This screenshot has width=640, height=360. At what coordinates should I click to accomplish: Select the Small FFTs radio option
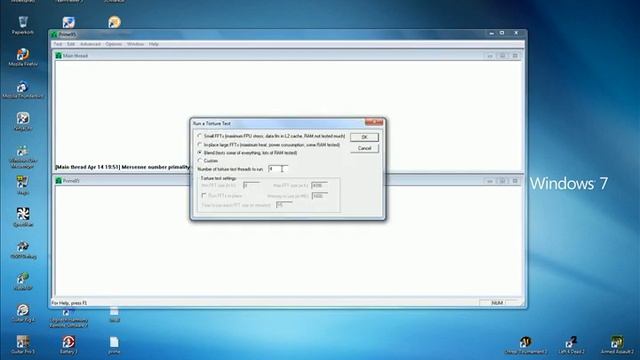pos(200,136)
